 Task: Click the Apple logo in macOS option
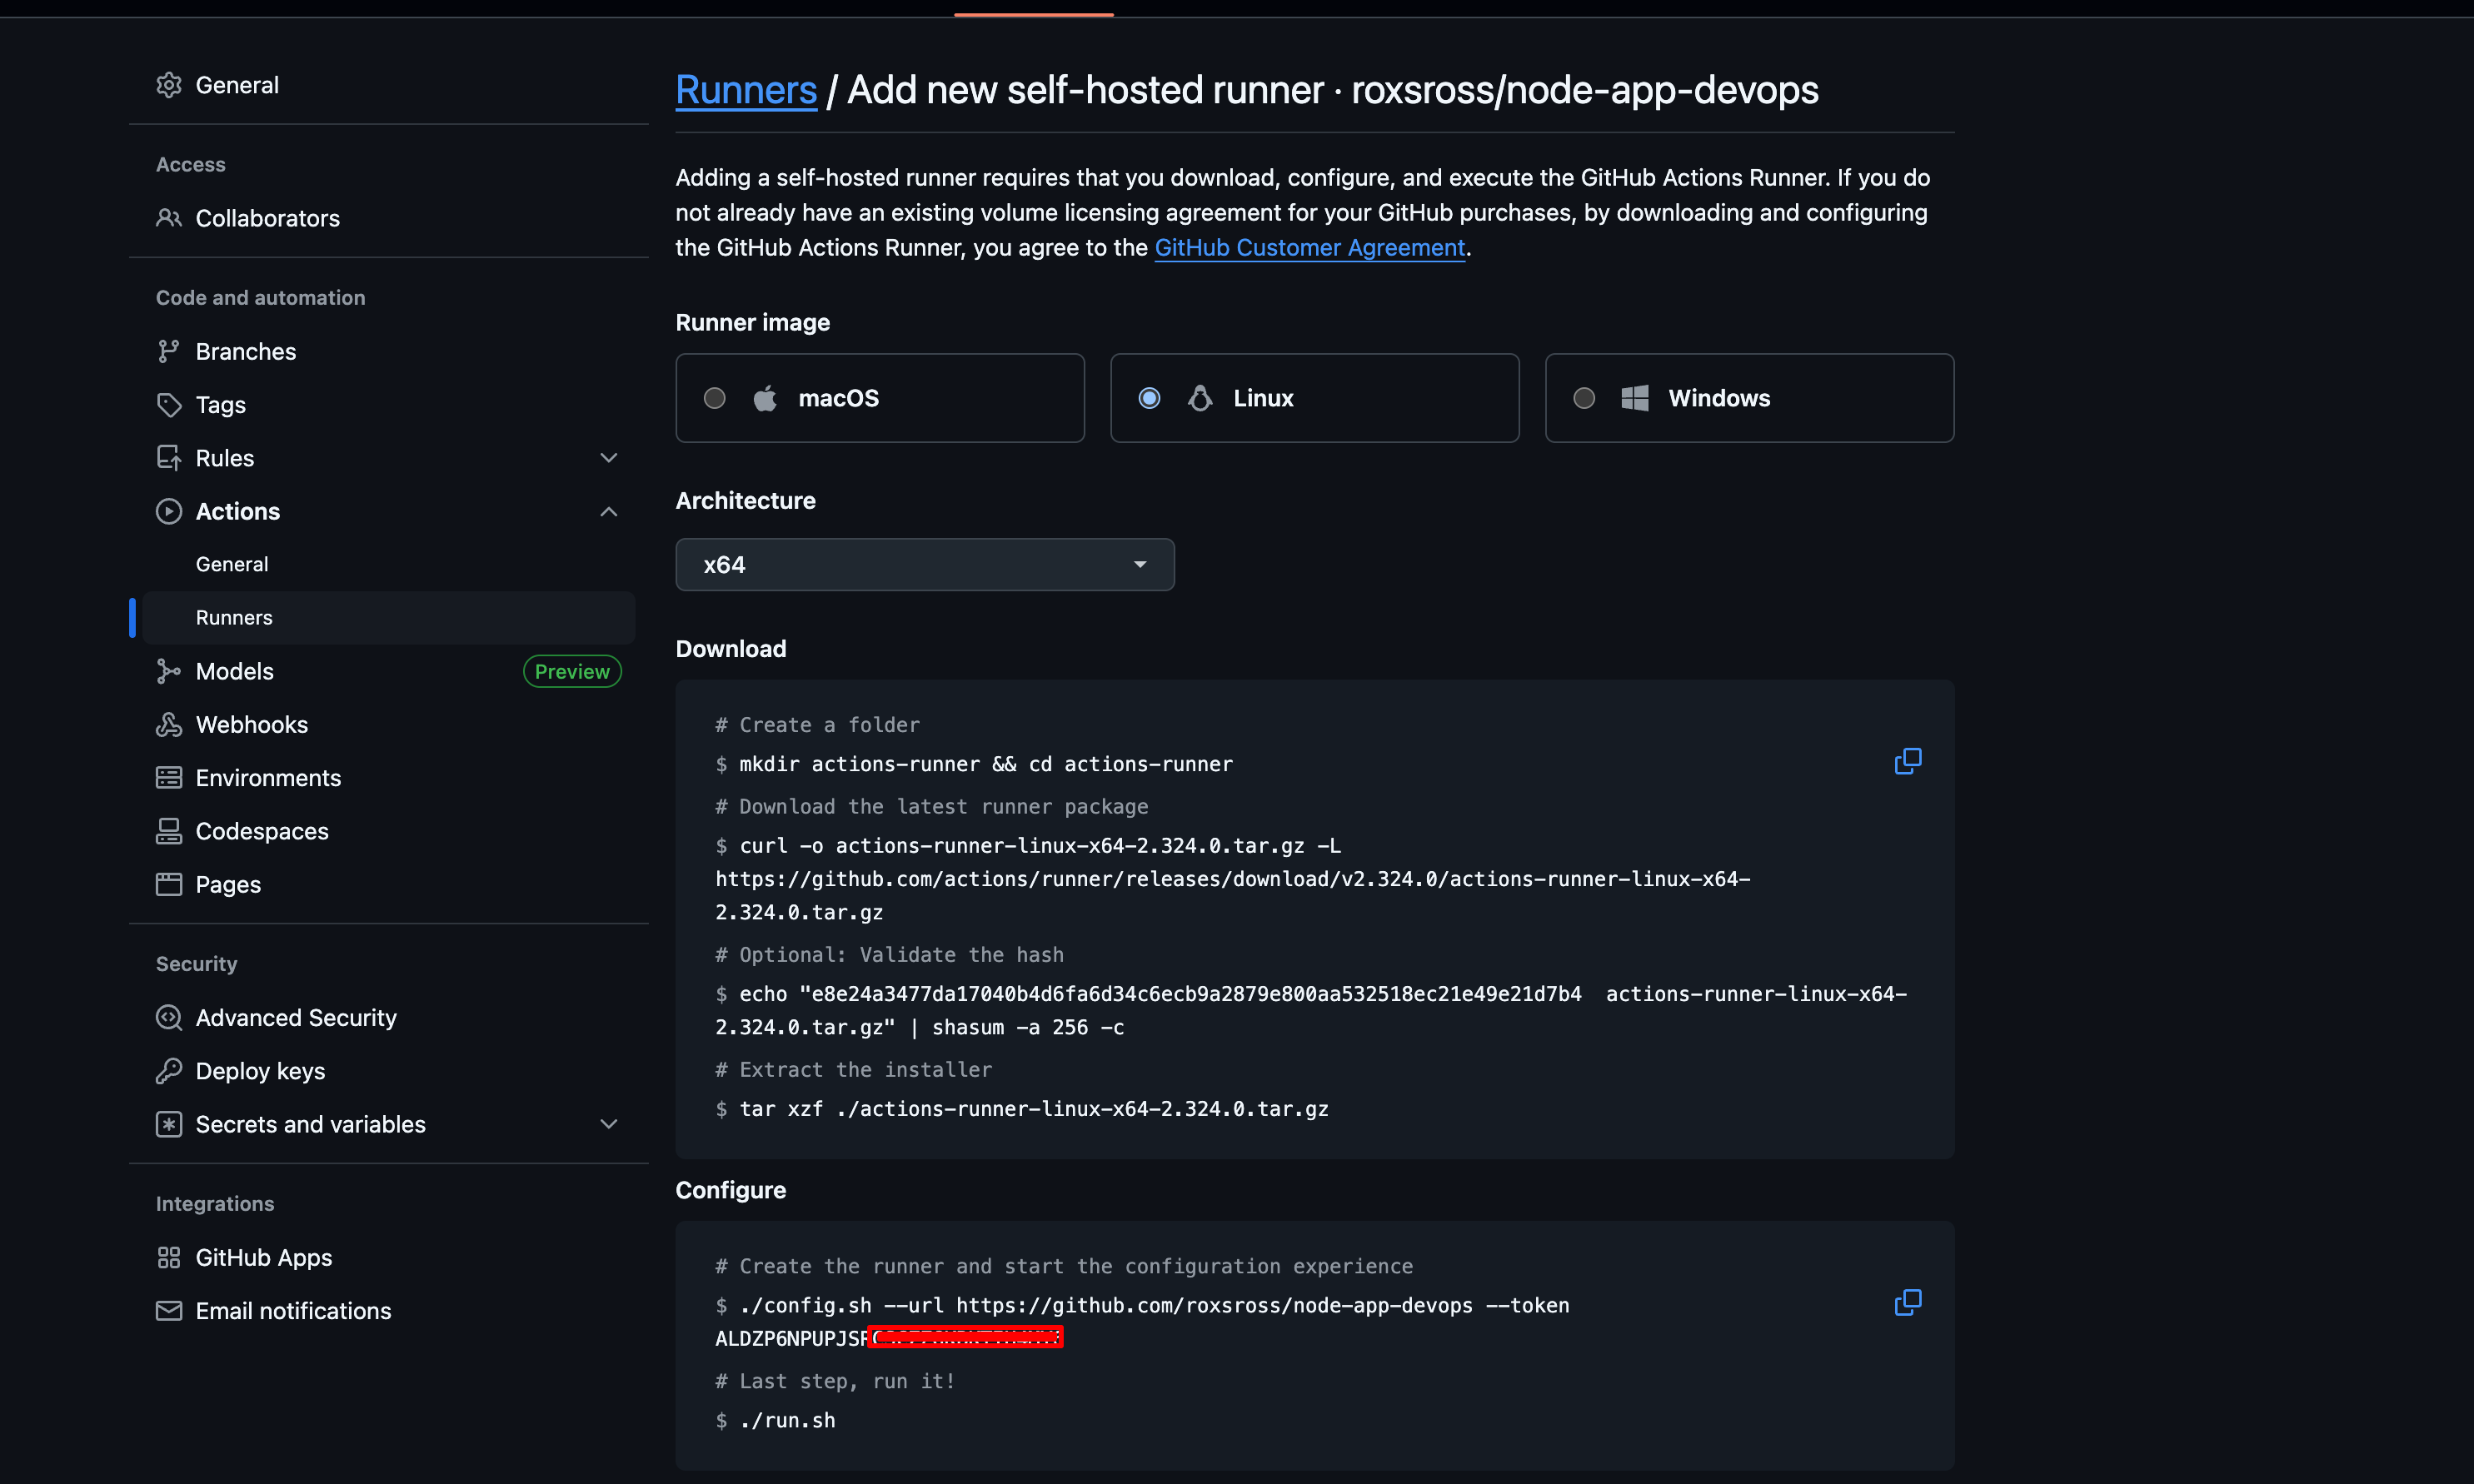pos(765,398)
